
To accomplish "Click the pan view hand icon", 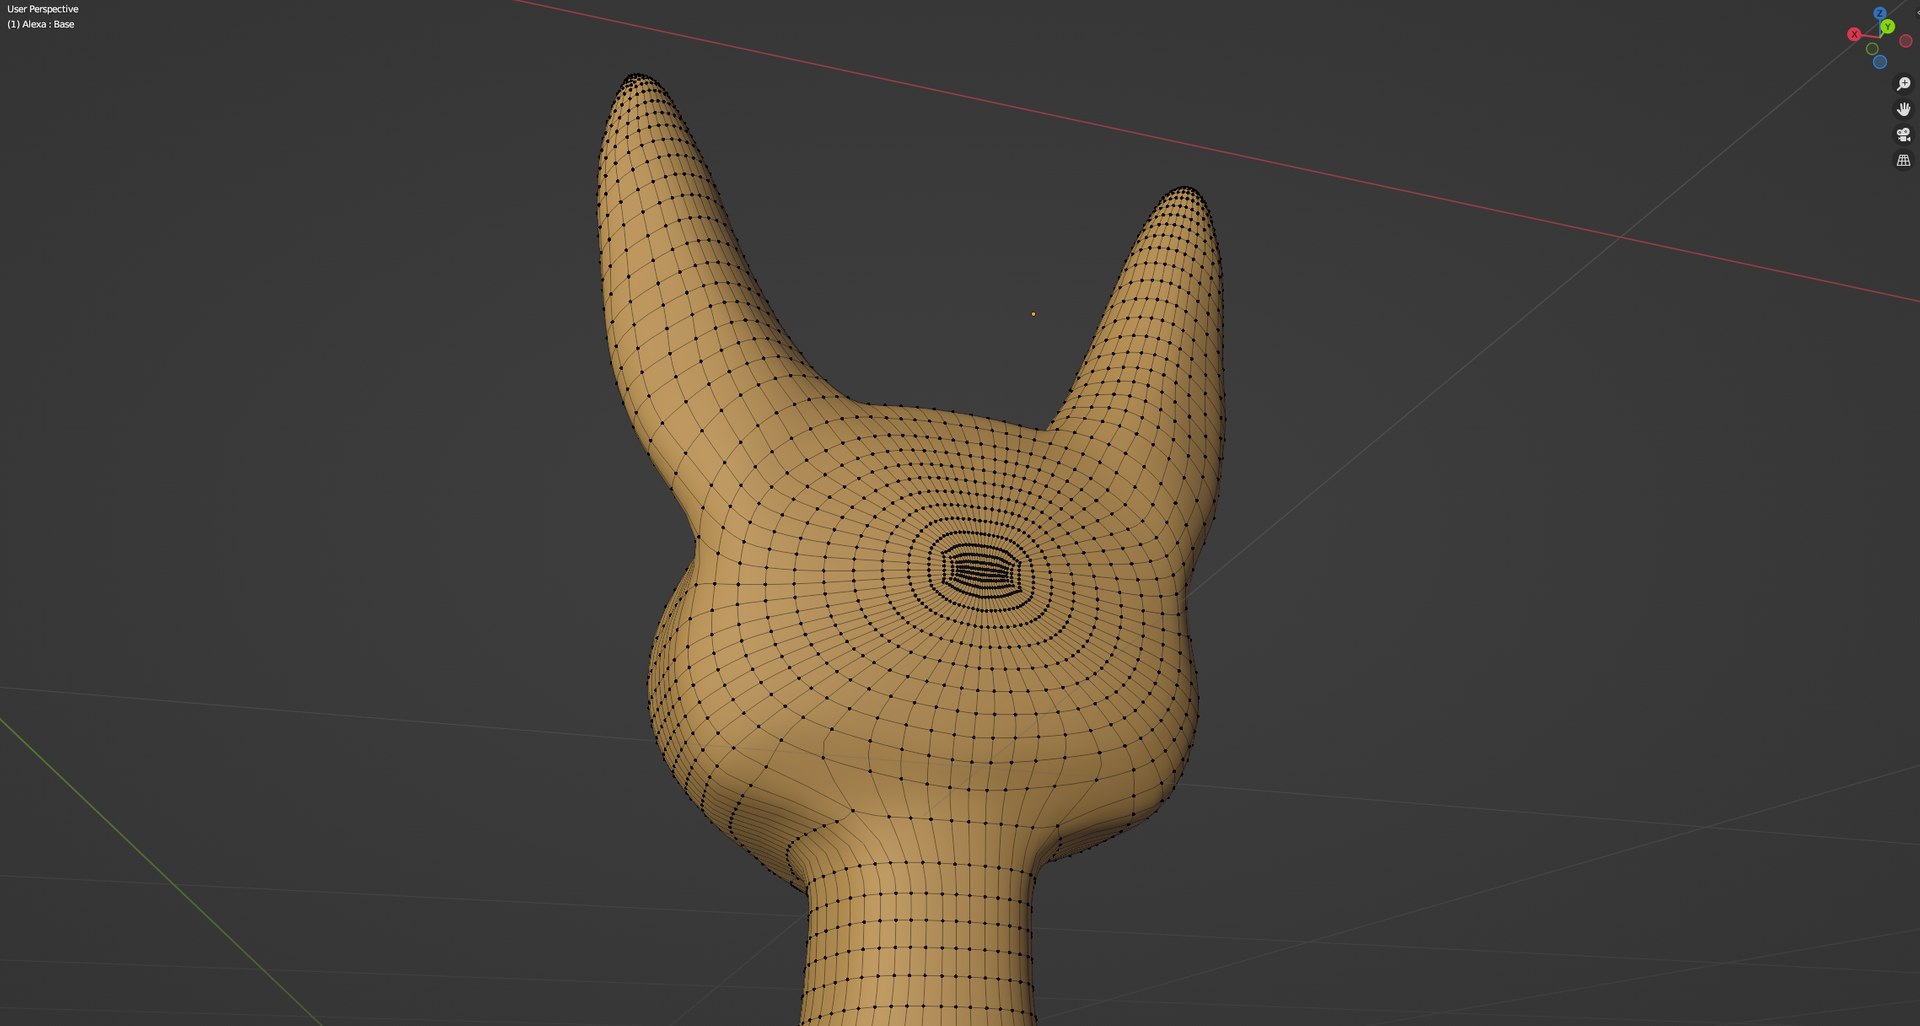I will tap(1903, 109).
